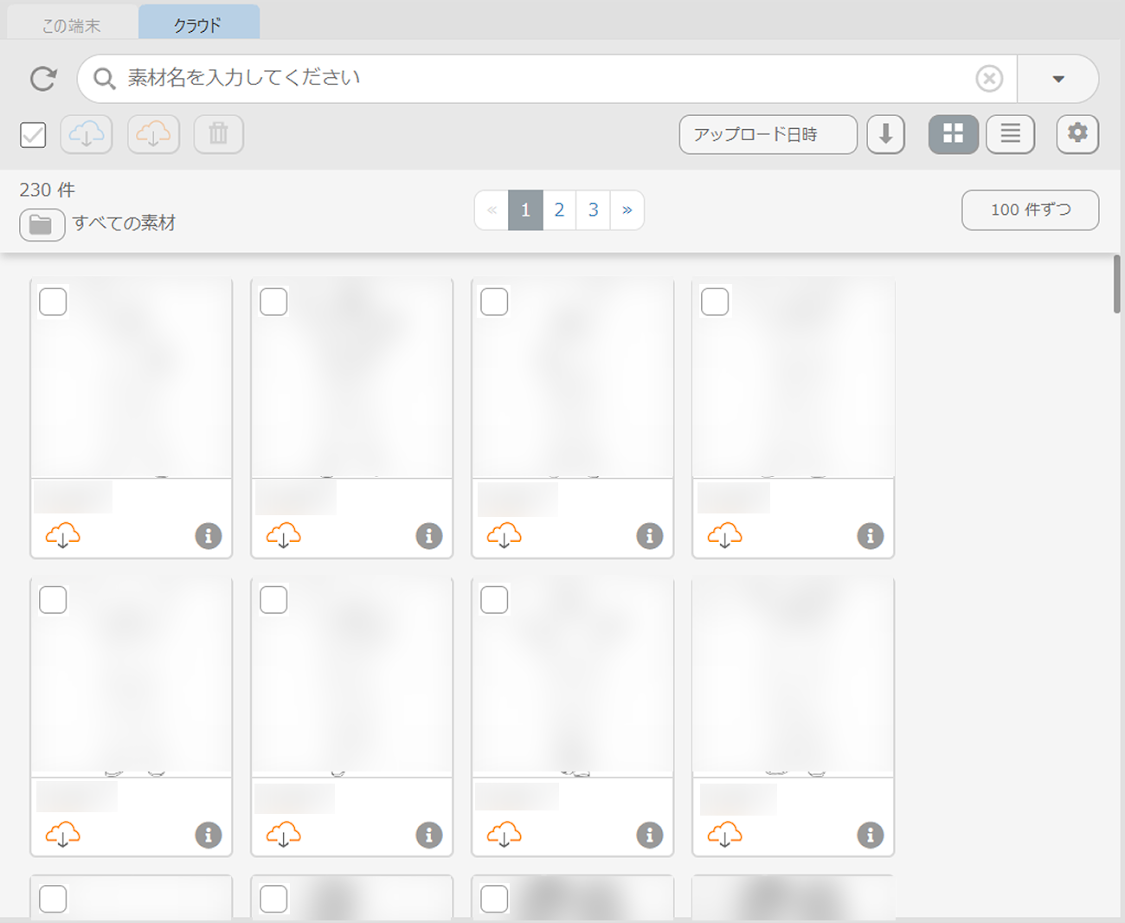1125x923 pixels.
Task: Check the first material card in top row
Action: (x=53, y=301)
